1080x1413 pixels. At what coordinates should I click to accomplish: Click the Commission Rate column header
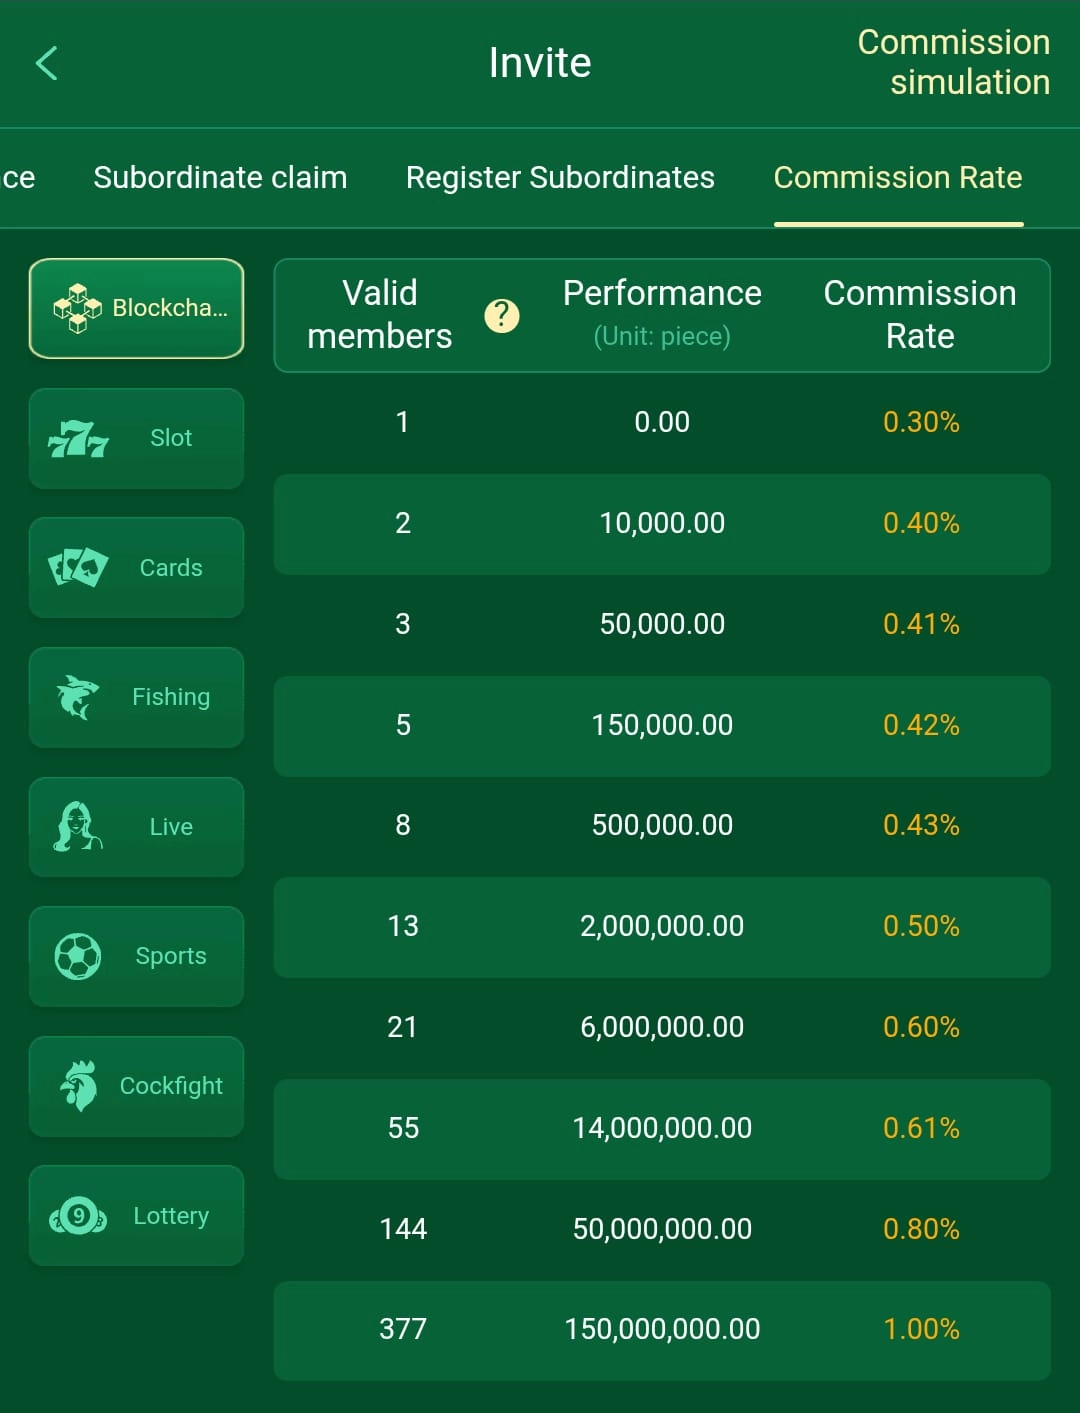919,314
